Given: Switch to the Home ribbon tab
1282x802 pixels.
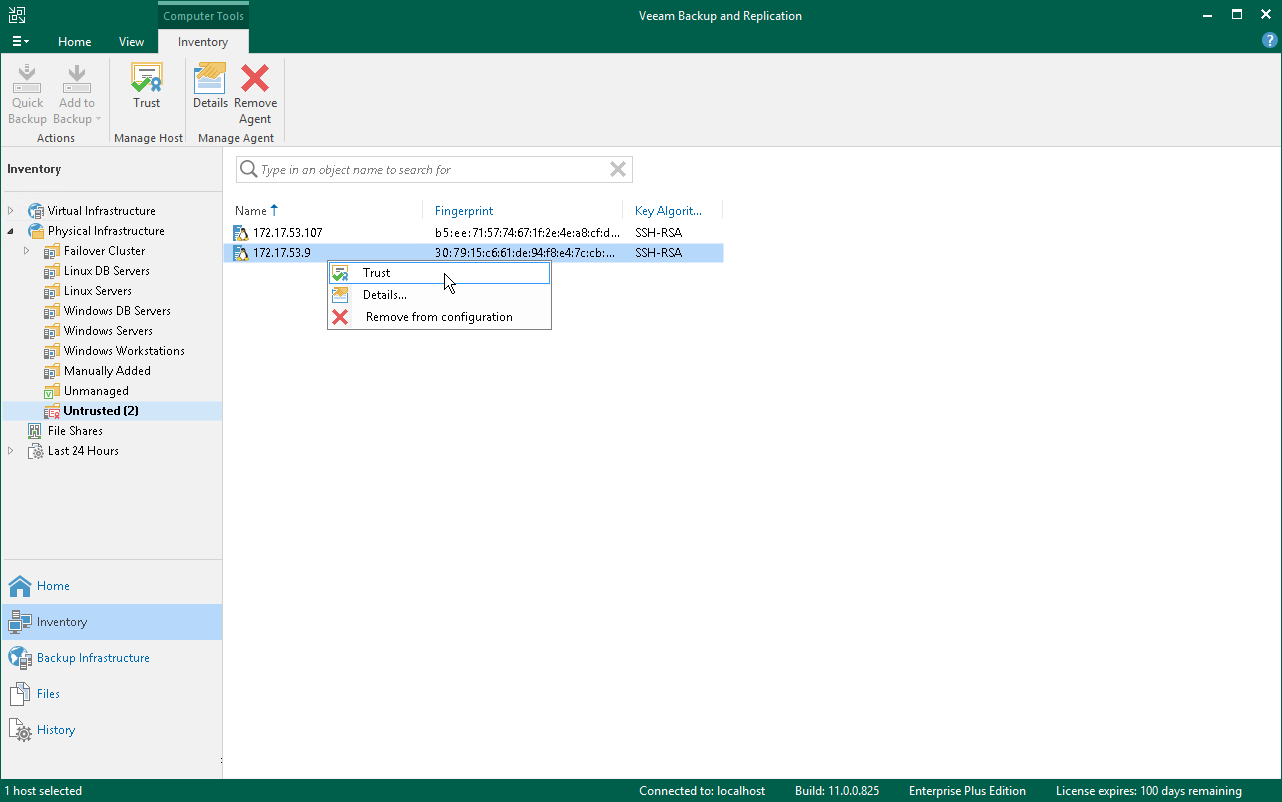Looking at the screenshot, I should [x=75, y=42].
